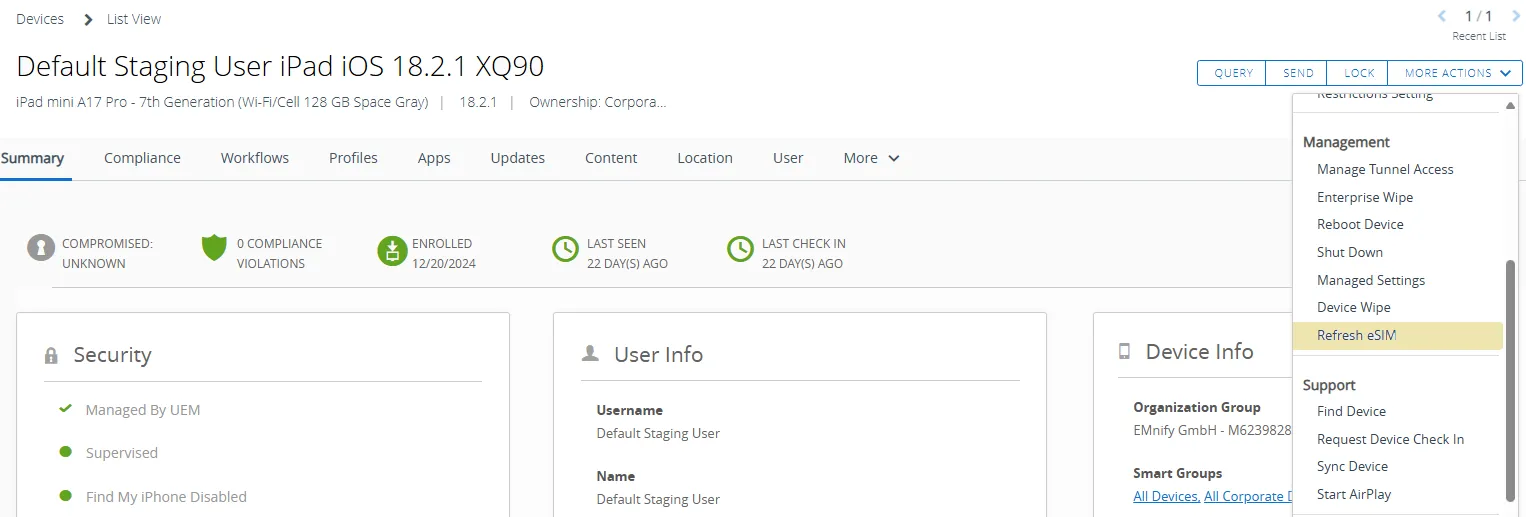This screenshot has height=517, width=1526.
Task: Select Shut Down menu option
Action: click(x=1350, y=252)
